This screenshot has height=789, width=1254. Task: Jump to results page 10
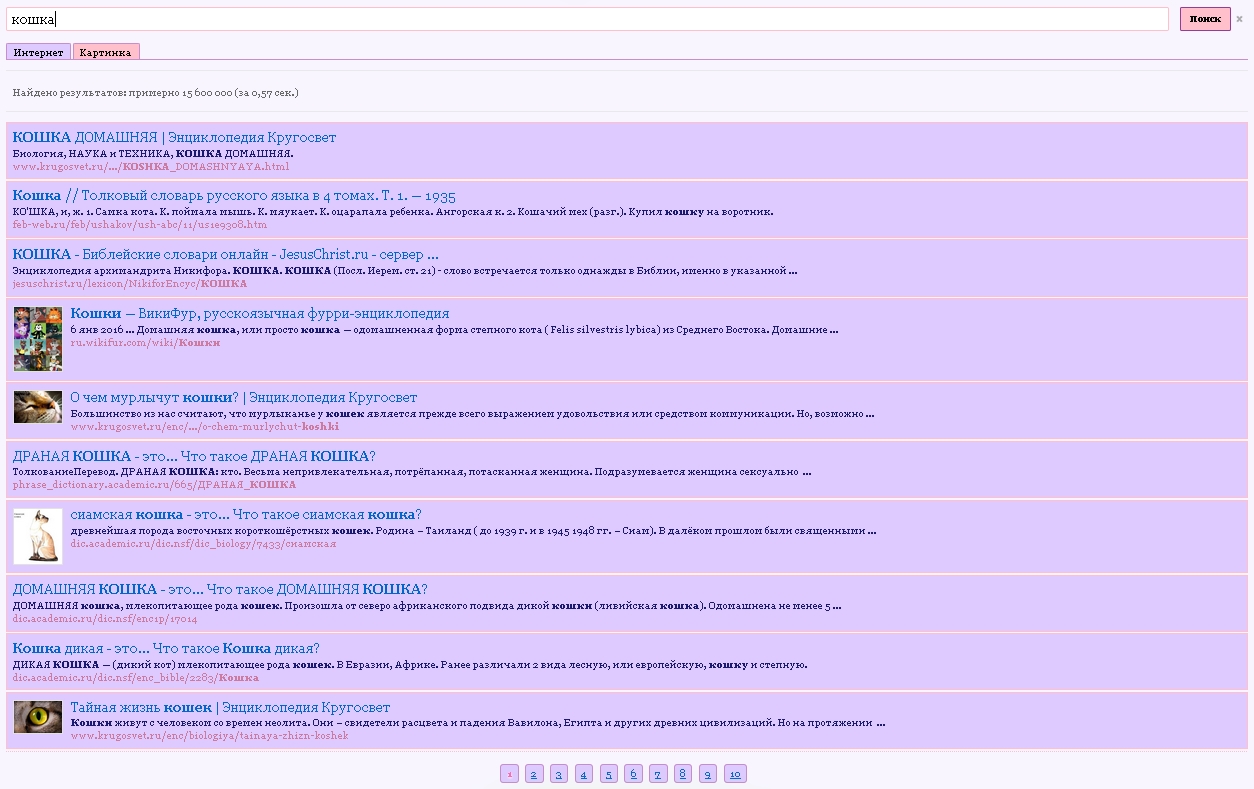point(735,774)
